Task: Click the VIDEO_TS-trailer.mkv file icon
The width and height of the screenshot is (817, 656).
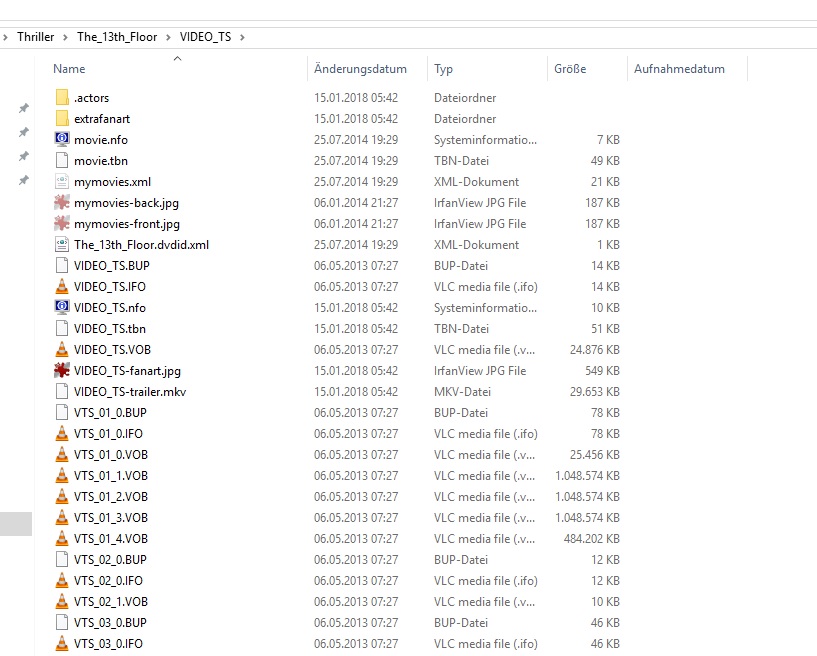Action: pos(61,391)
